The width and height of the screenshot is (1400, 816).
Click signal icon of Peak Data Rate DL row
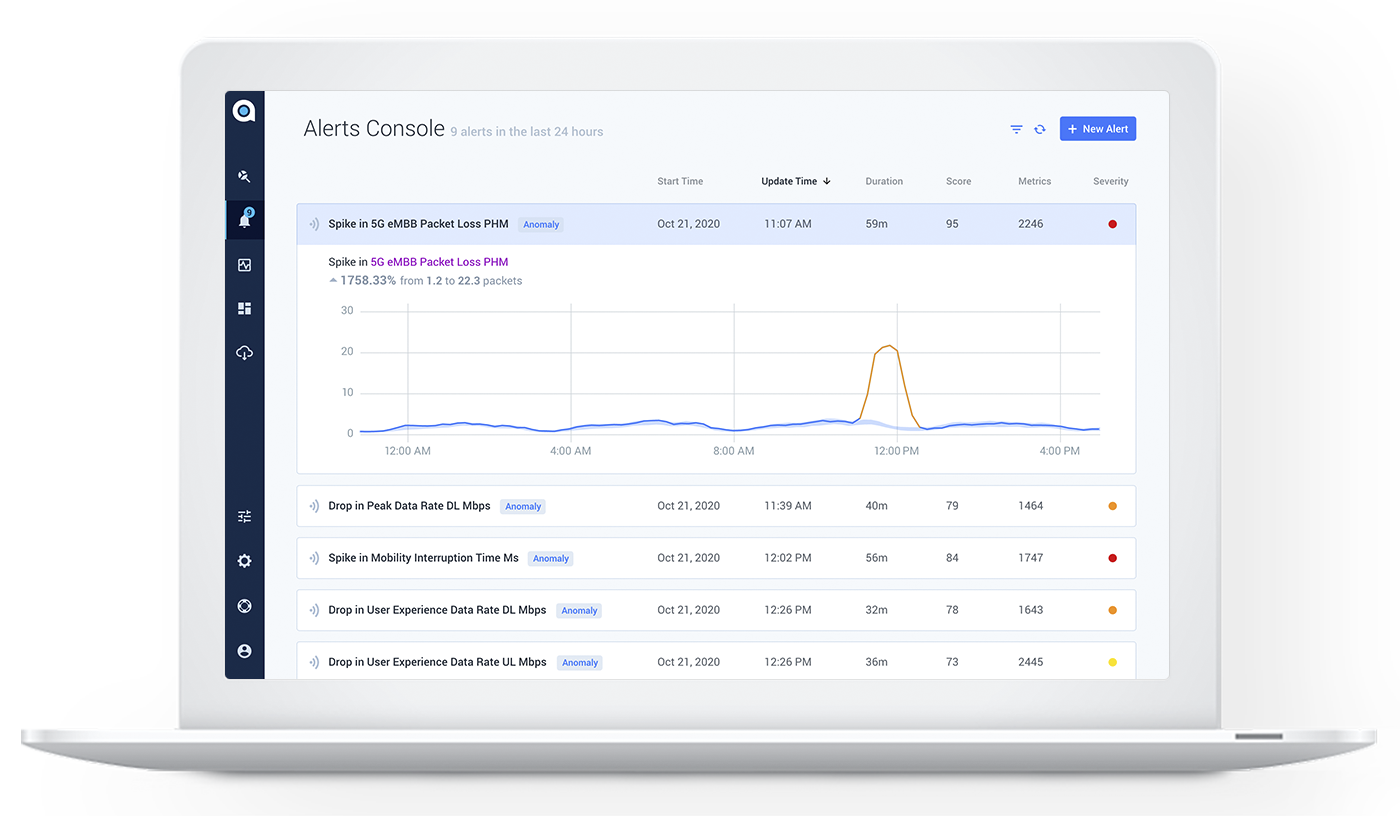click(x=314, y=506)
